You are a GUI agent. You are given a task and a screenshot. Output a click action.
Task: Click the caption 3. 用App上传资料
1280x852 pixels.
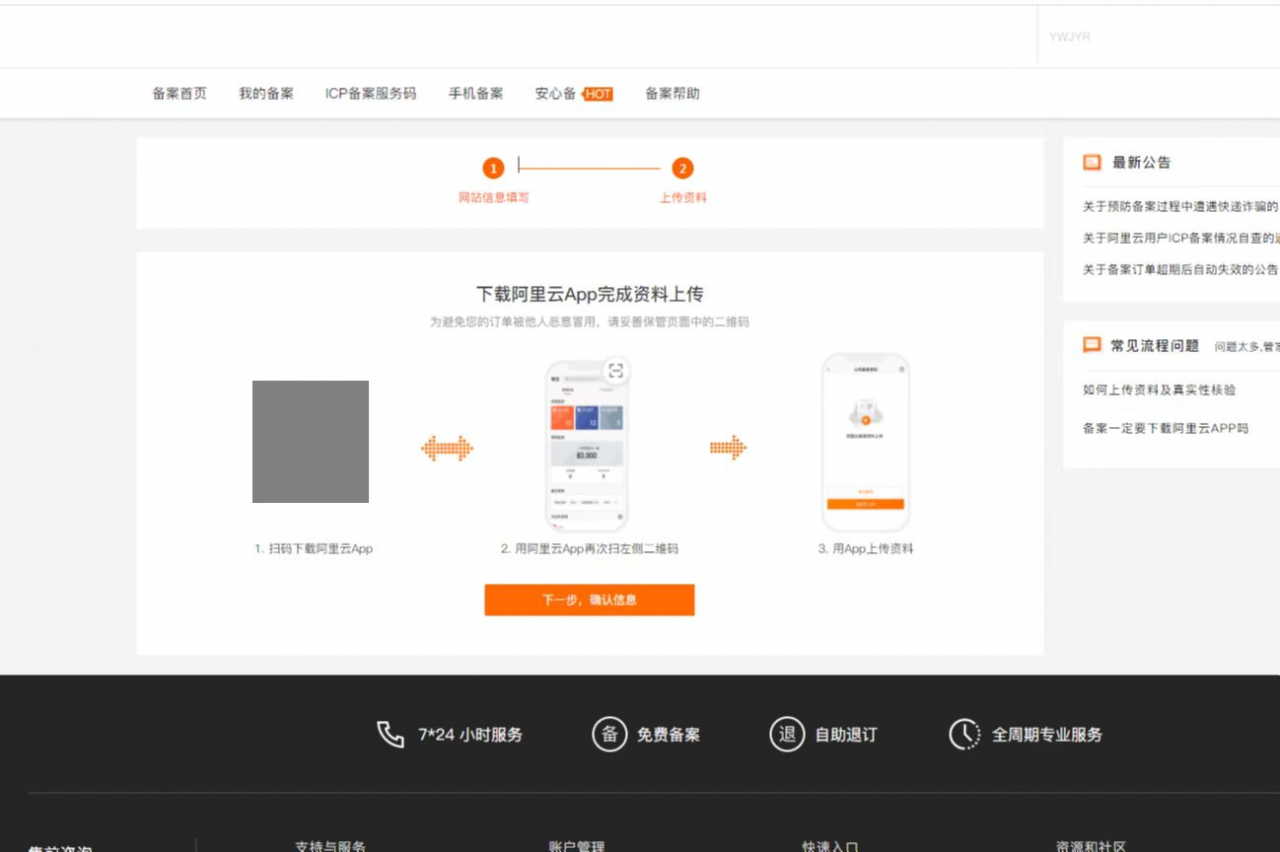(866, 549)
